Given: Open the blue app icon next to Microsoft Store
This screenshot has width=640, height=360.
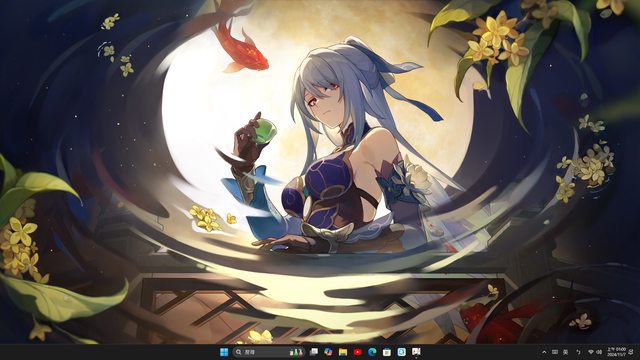Looking at the screenshot, I should [401, 352].
